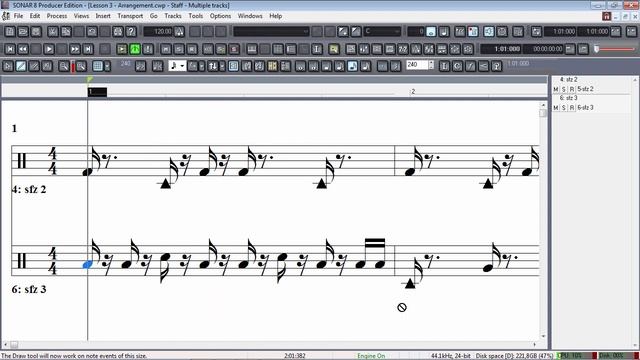Open the Snap to Grid options arrow
This screenshot has height=360, width=640.
tap(107, 66)
